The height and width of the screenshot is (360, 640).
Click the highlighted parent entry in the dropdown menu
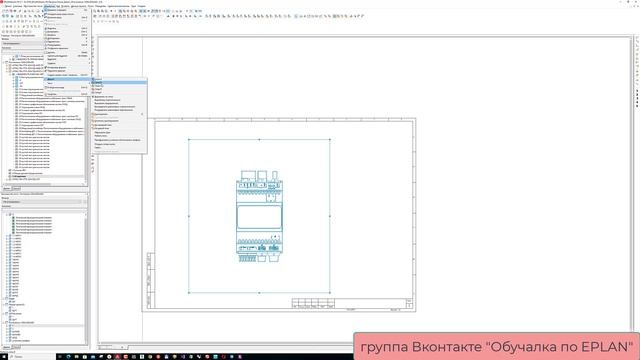66,79
